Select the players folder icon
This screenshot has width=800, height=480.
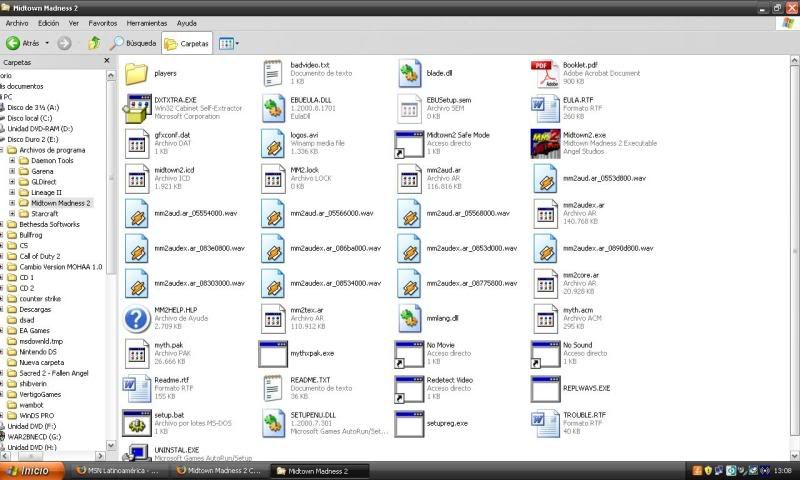coord(137,73)
